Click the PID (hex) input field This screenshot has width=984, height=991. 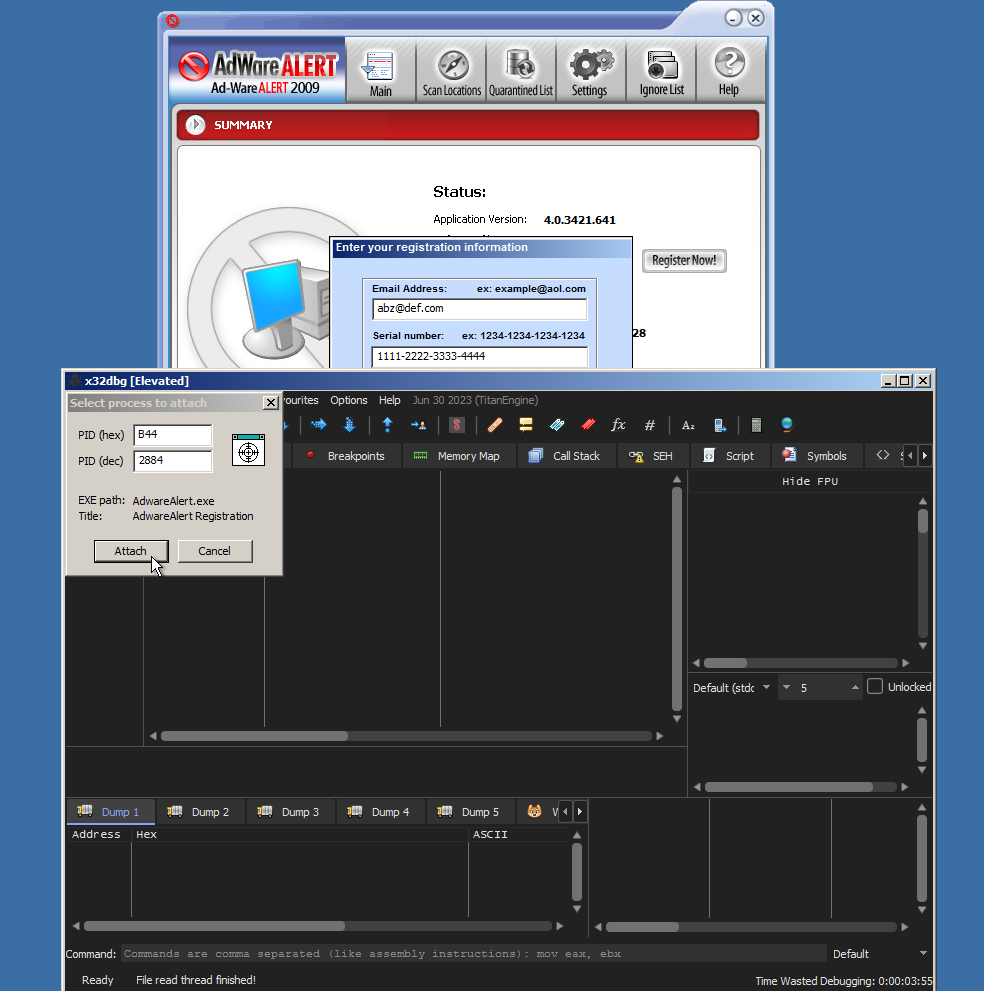(173, 435)
